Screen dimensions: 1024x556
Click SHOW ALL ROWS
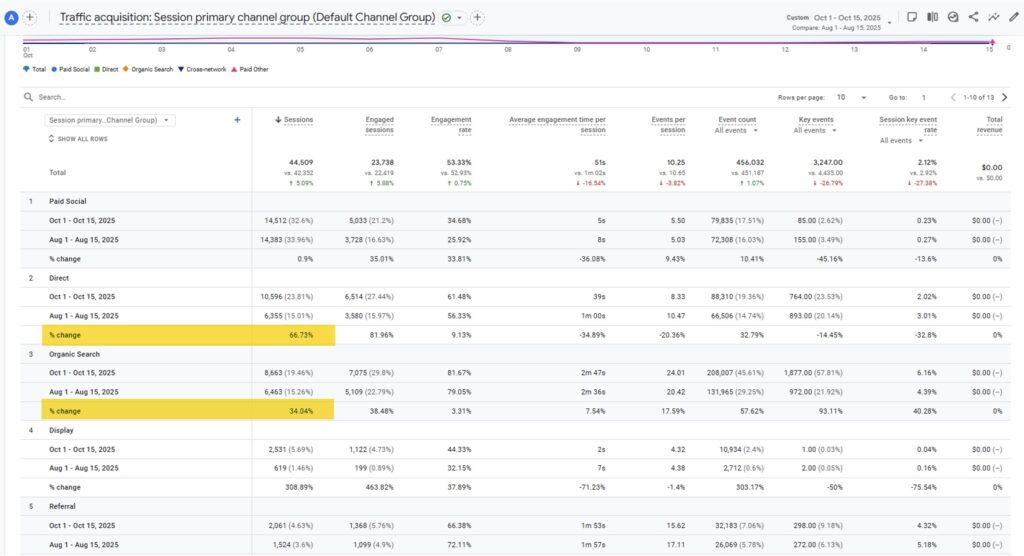[80, 139]
